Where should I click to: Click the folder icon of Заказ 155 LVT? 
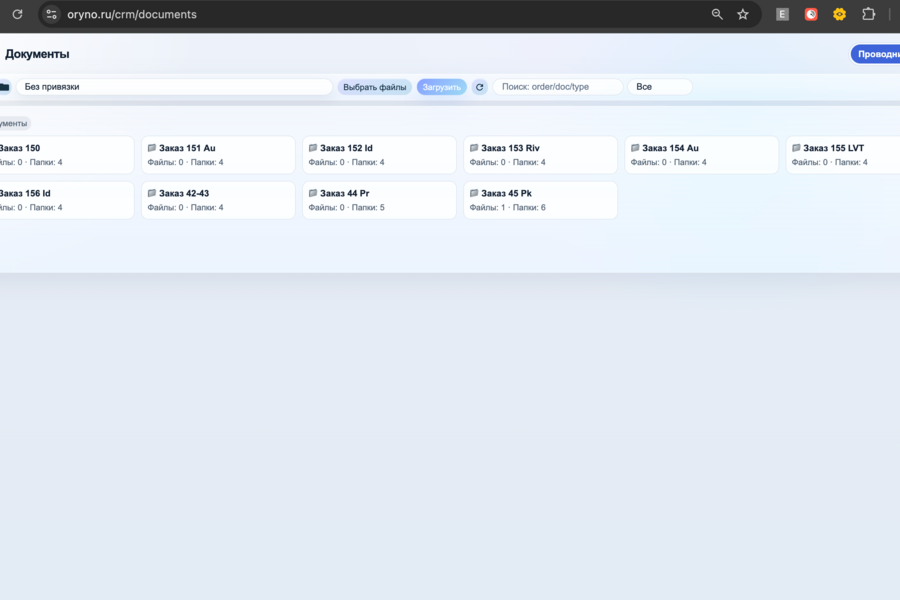point(796,148)
